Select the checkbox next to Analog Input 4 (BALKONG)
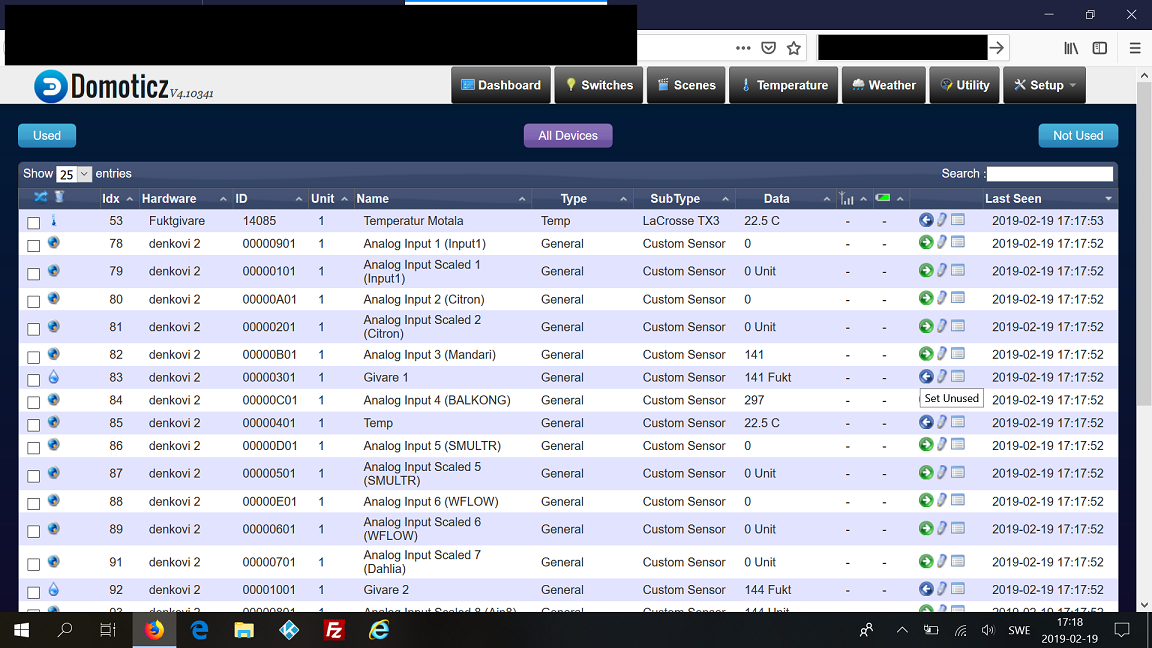The width and height of the screenshot is (1152, 648). 33,400
